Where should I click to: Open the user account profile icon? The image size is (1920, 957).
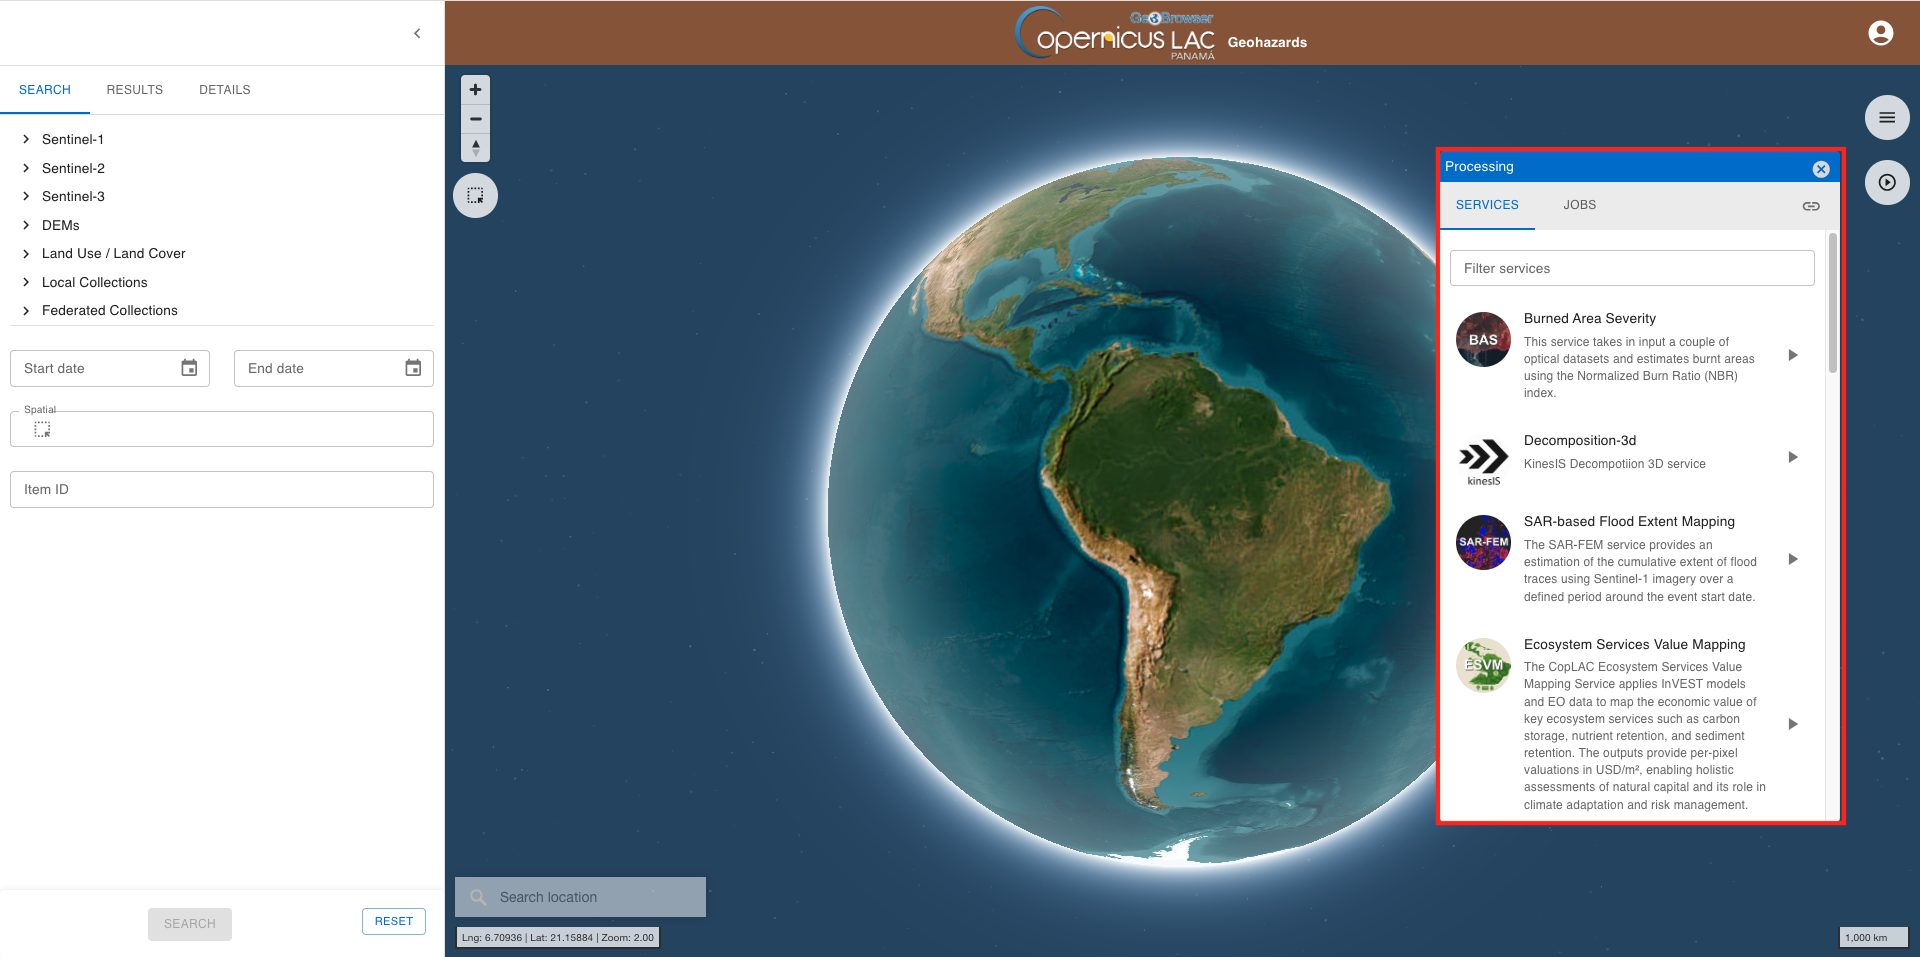click(1880, 34)
